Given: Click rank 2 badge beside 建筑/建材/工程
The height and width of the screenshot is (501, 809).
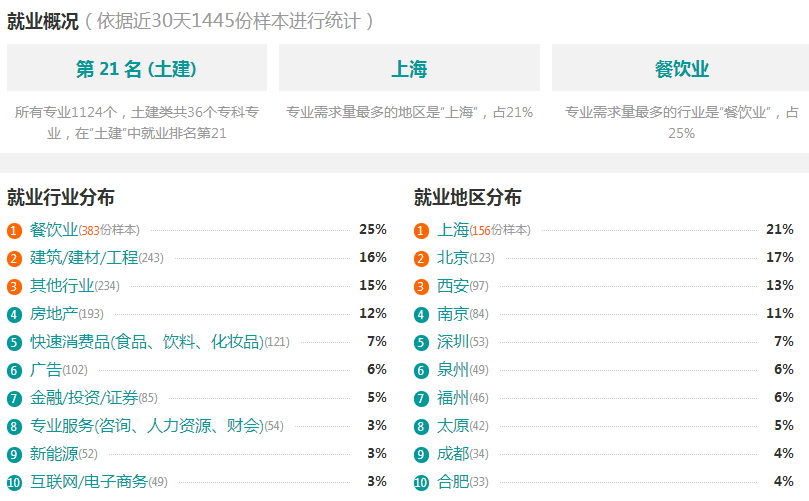Looking at the screenshot, I should tap(14, 258).
